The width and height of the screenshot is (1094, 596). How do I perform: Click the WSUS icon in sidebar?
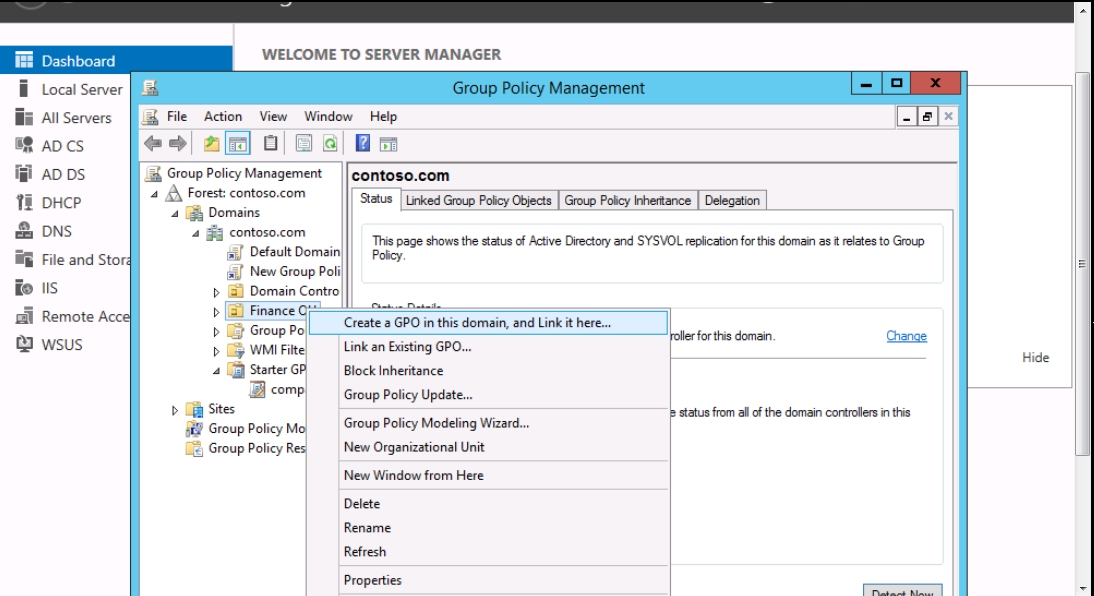click(24, 344)
